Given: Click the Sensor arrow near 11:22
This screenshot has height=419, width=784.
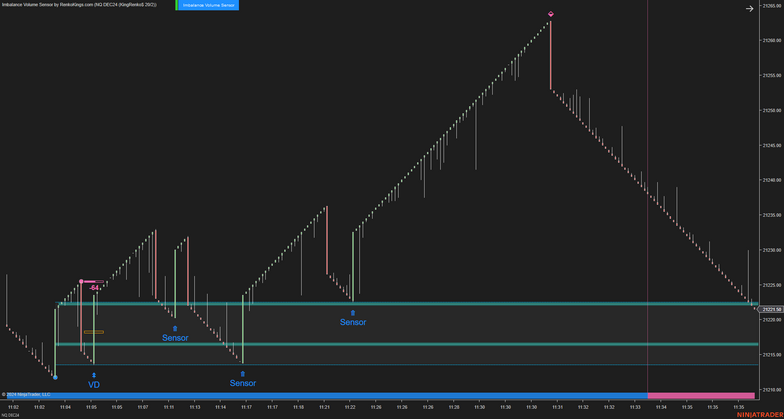Looking at the screenshot, I should pyautogui.click(x=352, y=313).
